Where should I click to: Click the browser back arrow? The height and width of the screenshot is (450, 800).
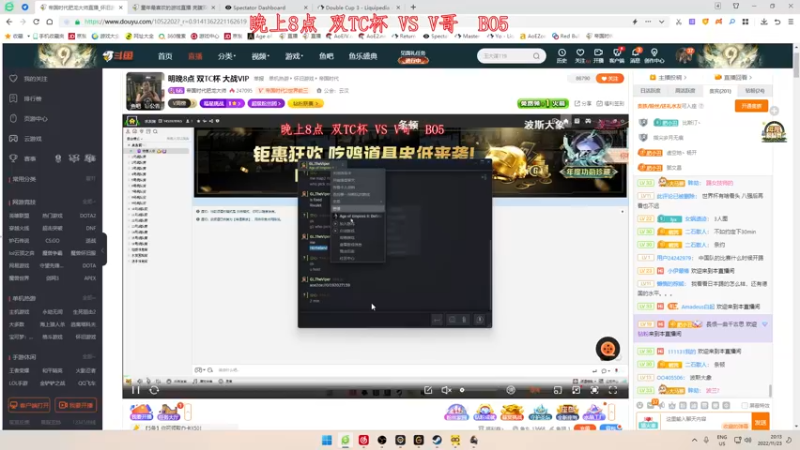[x=9, y=22]
